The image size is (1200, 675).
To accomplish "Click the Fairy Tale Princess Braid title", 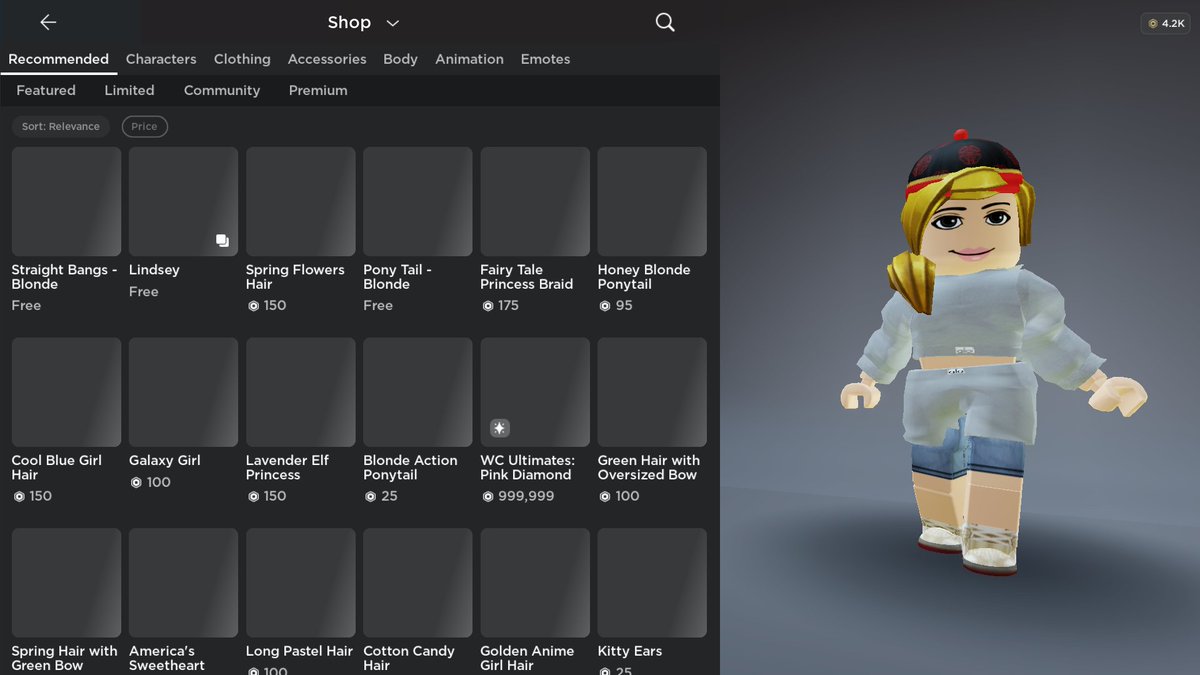I will click(527, 277).
